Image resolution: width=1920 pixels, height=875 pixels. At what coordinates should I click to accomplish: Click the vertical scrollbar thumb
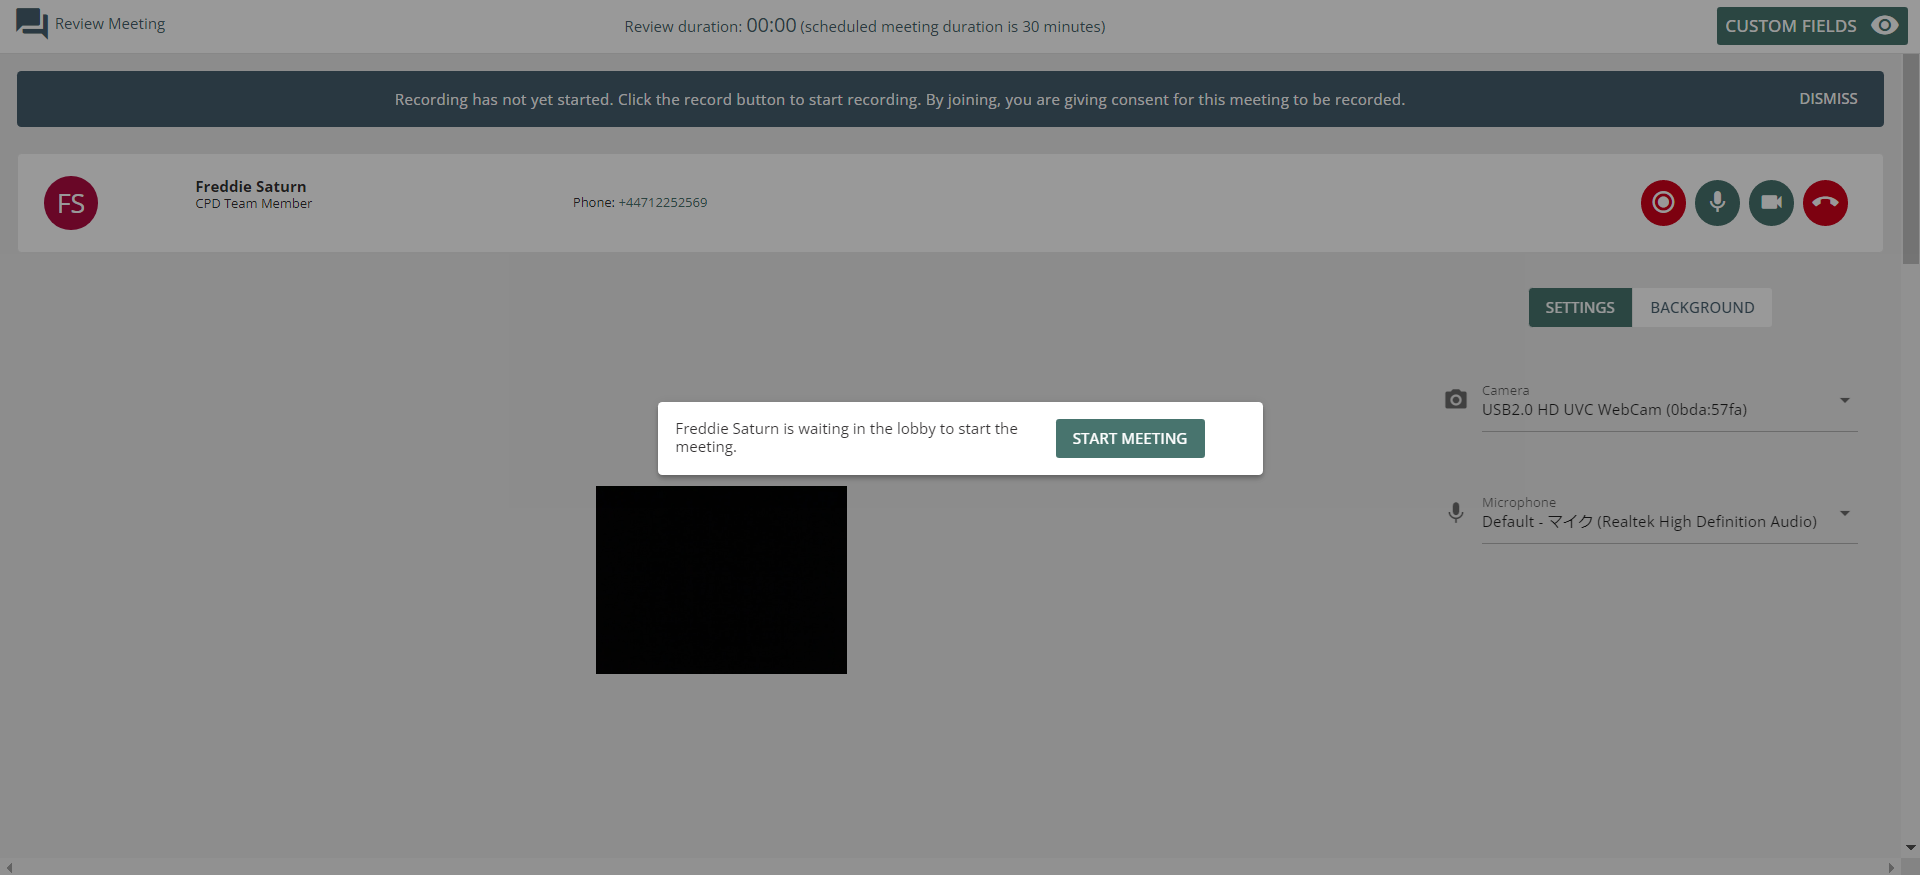1910,160
